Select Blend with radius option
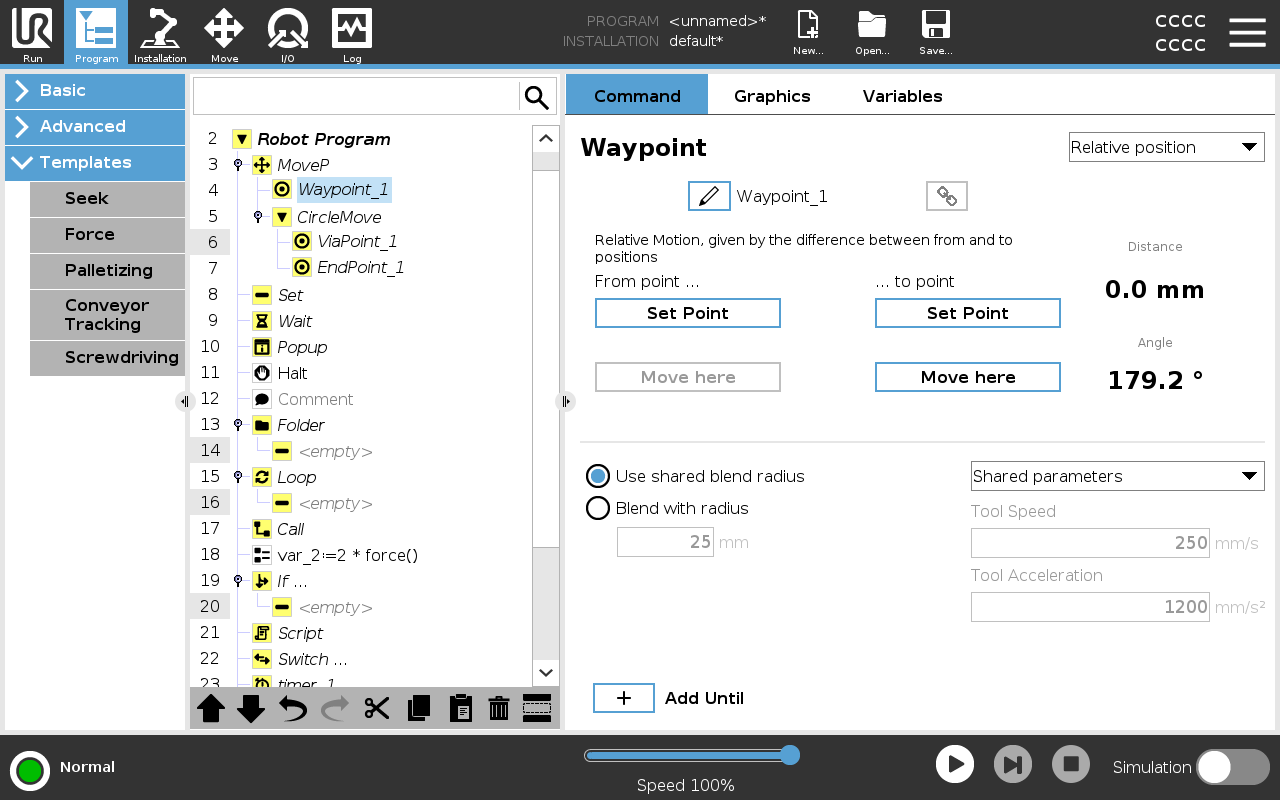The width and height of the screenshot is (1280, 800). point(598,508)
